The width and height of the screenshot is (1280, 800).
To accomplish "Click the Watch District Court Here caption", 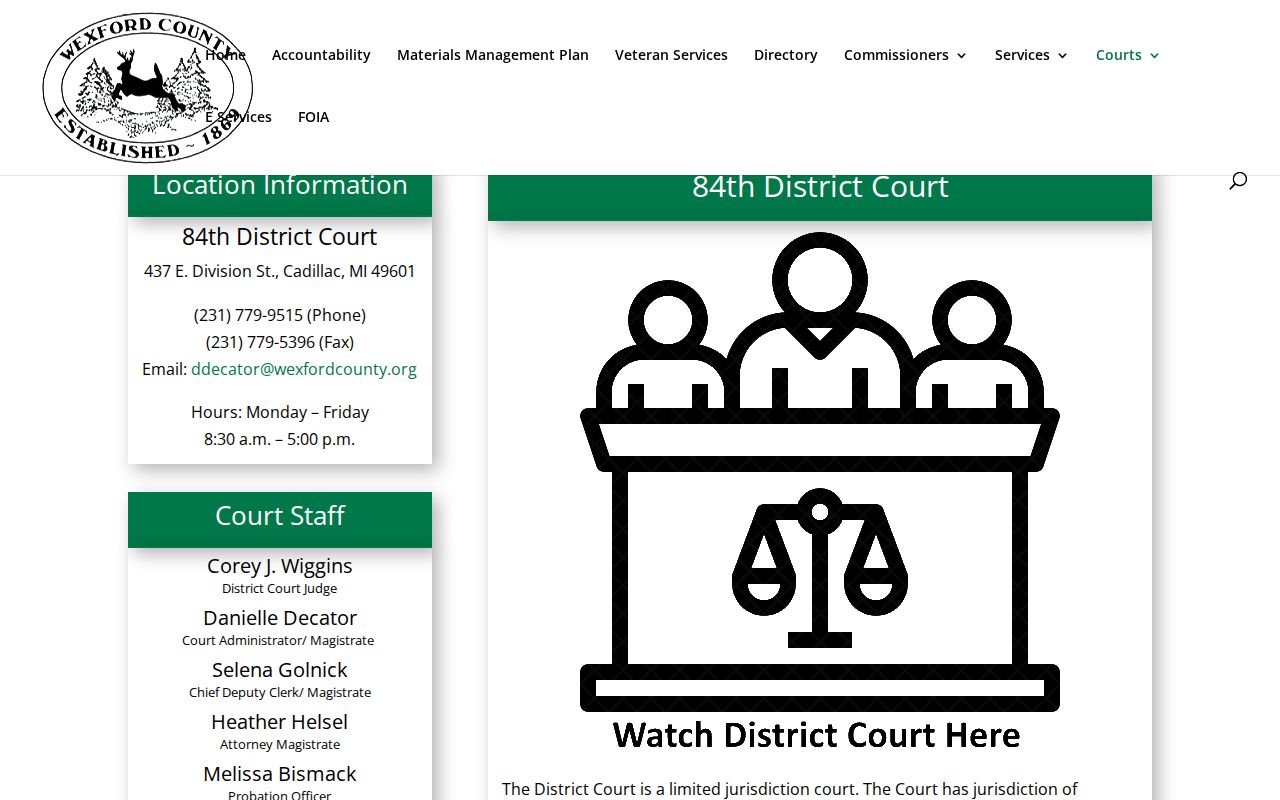I will [817, 735].
